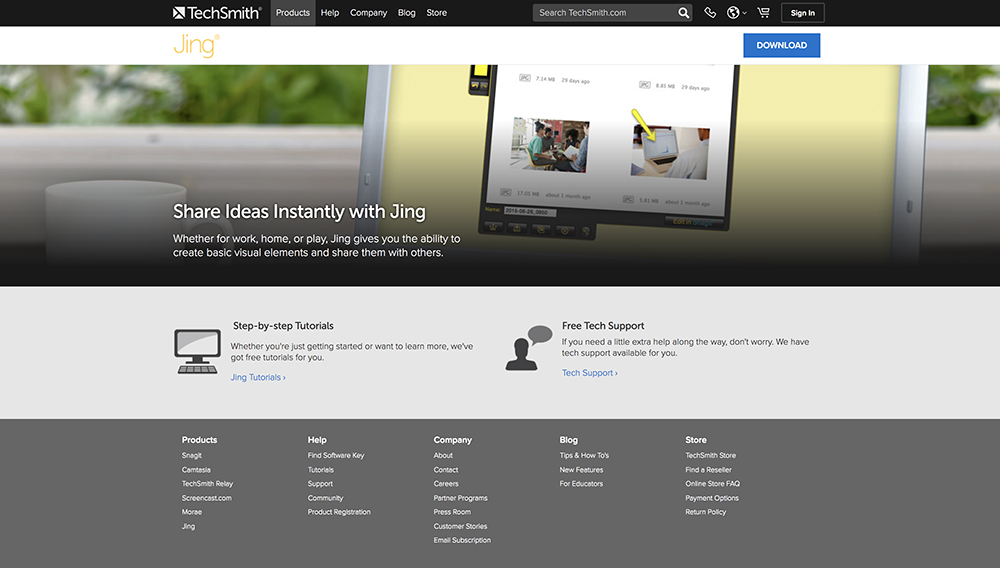
Task: Click the laptop photo thumbnail with arrow
Action: point(670,152)
